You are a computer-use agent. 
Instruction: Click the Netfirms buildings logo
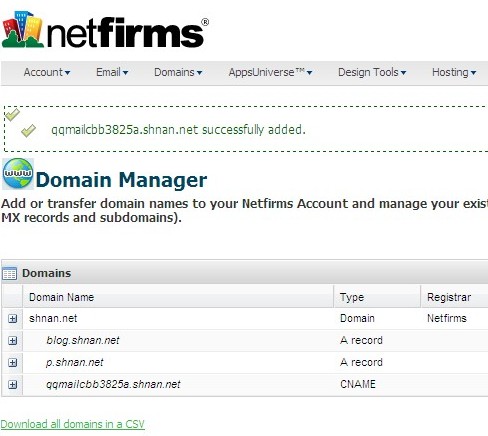(23, 29)
